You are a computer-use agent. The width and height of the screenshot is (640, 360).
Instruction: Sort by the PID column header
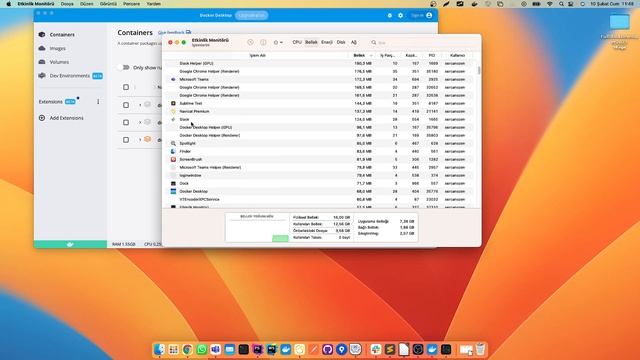click(x=431, y=56)
